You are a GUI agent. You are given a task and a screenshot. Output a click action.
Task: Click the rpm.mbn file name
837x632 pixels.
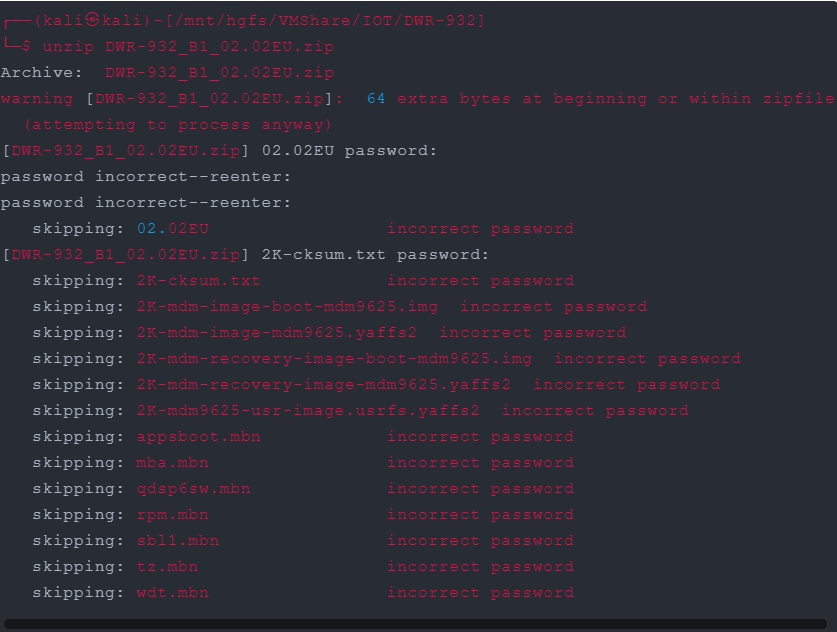coord(172,515)
